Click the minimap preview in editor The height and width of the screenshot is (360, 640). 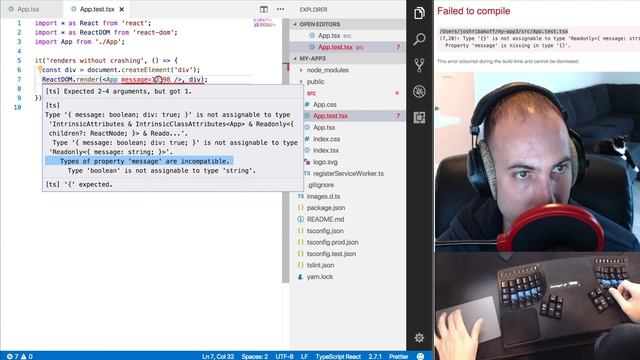(x=264, y=22)
